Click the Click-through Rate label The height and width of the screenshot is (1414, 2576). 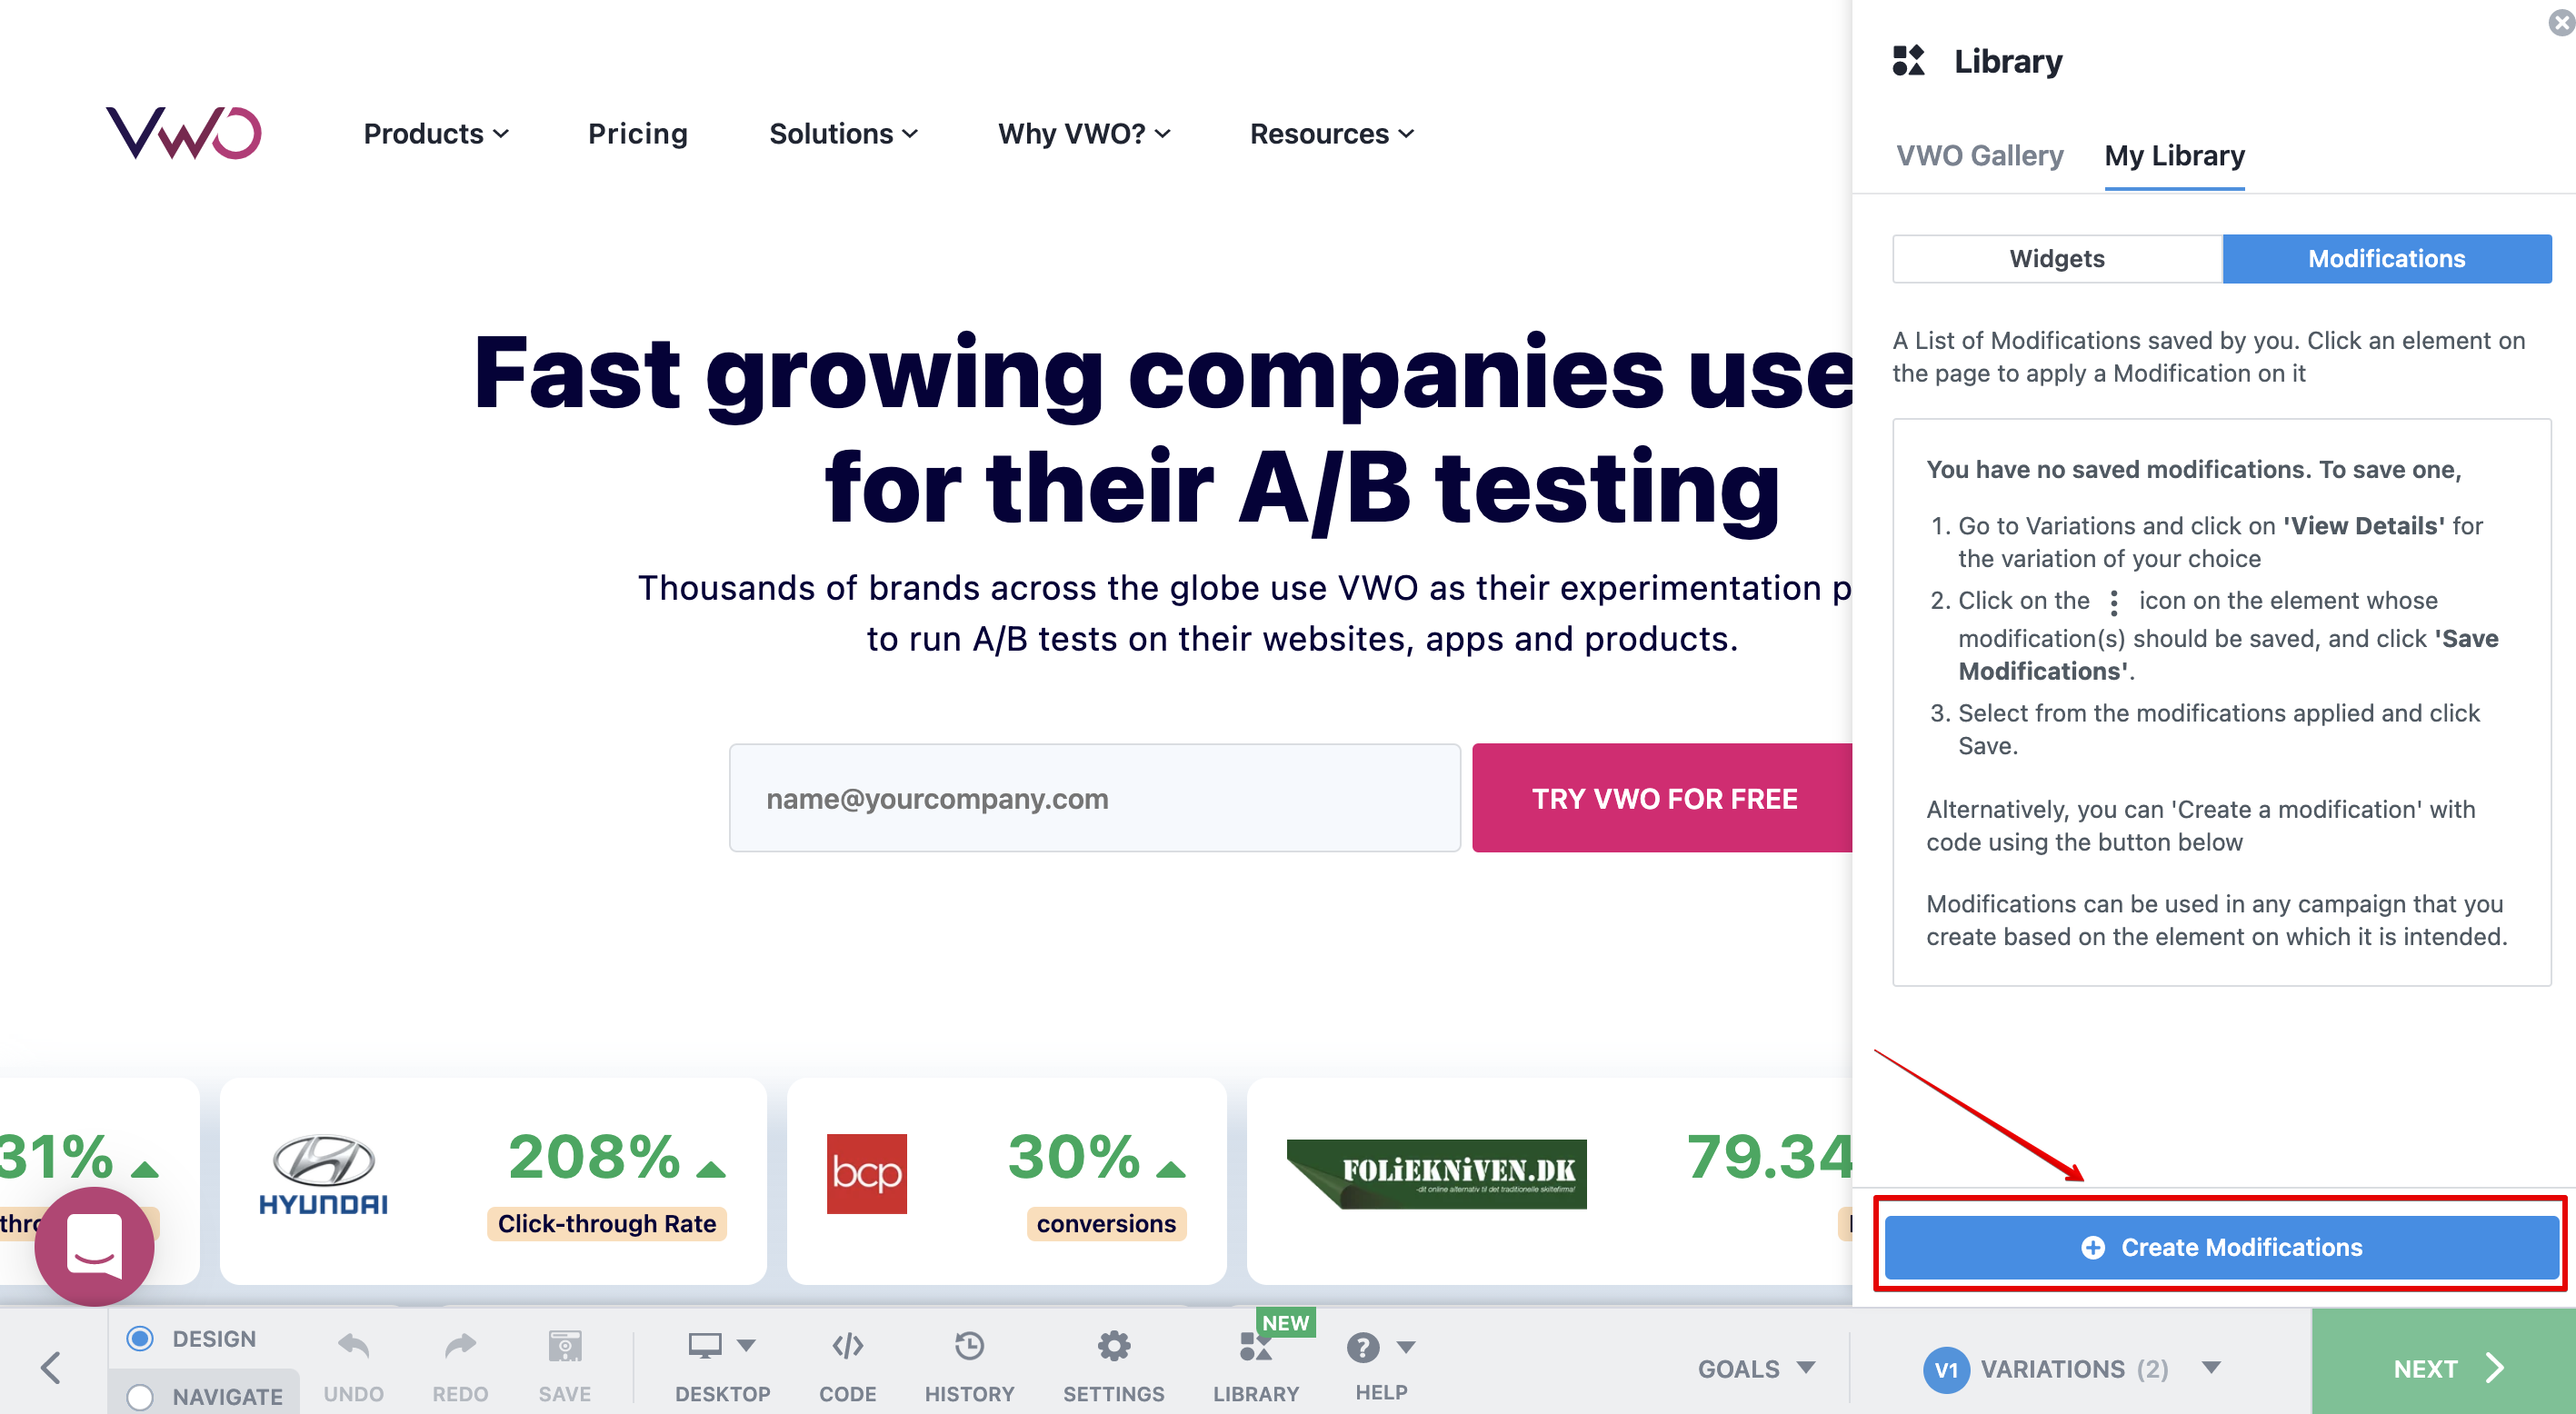pyautogui.click(x=606, y=1223)
